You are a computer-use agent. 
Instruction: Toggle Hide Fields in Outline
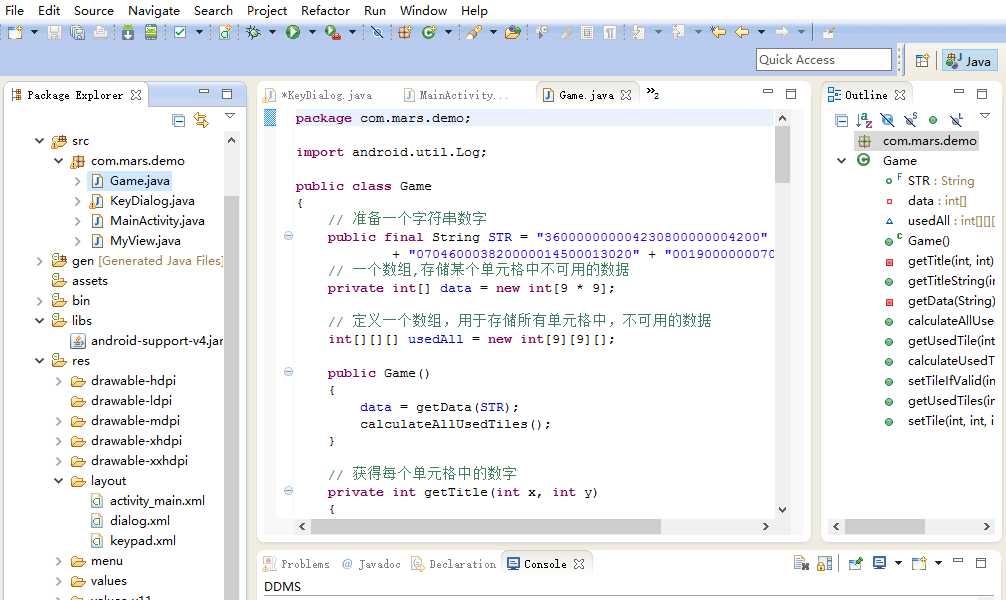887,120
